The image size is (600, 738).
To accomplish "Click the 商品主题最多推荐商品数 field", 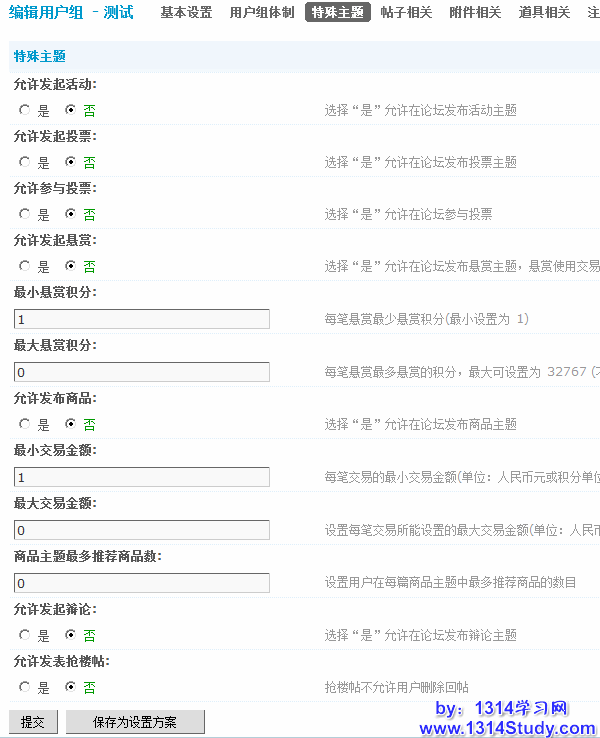I will pyautogui.click(x=142, y=583).
